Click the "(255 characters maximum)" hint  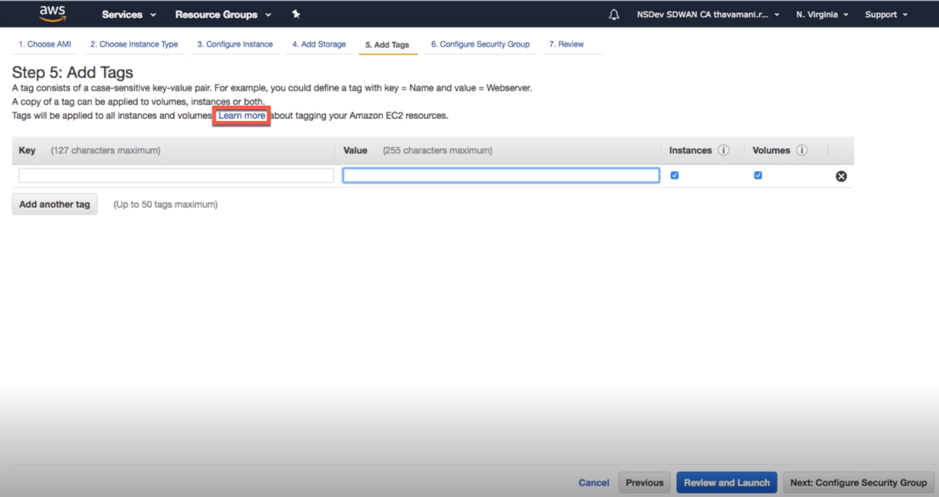click(438, 150)
